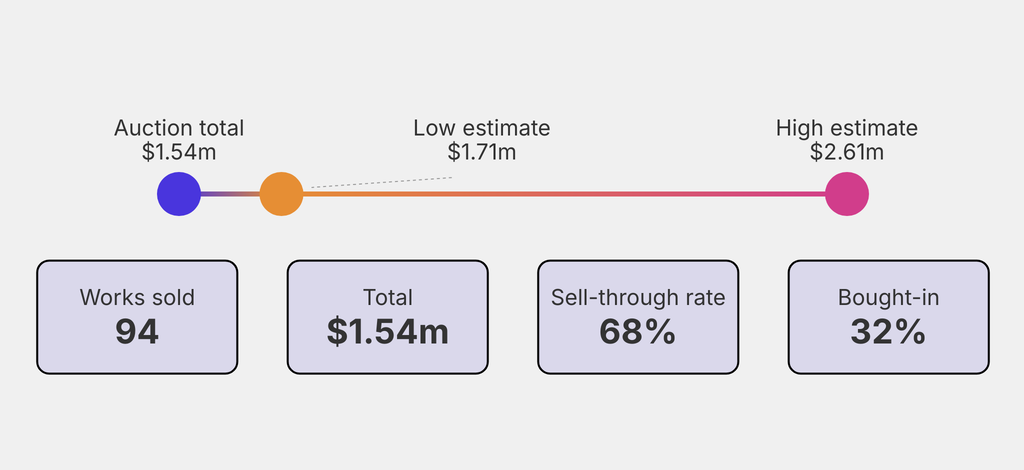This screenshot has height=470, width=1024.
Task: Click the number 94 in Works sold card
Action: point(137,331)
